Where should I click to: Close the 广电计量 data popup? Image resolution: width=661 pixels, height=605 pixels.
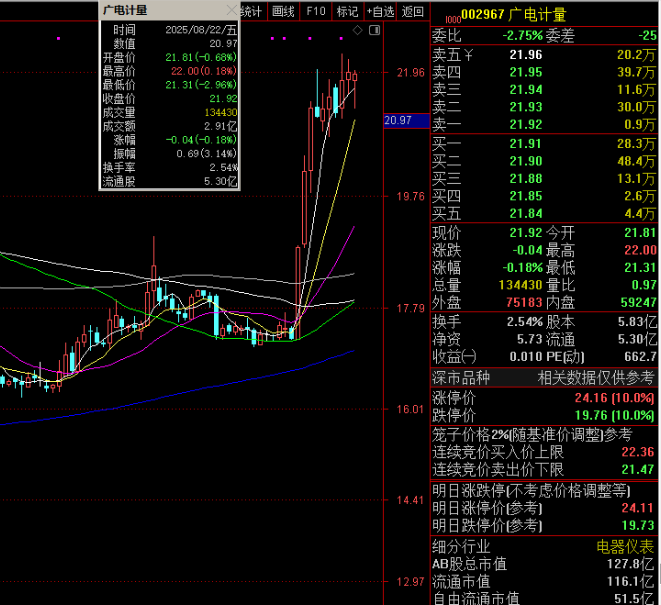(x=231, y=10)
